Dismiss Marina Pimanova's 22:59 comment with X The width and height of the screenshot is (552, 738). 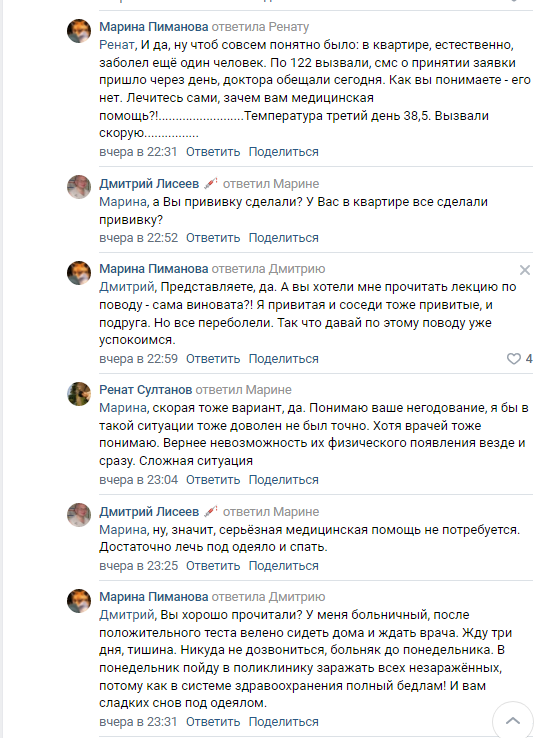tap(525, 270)
